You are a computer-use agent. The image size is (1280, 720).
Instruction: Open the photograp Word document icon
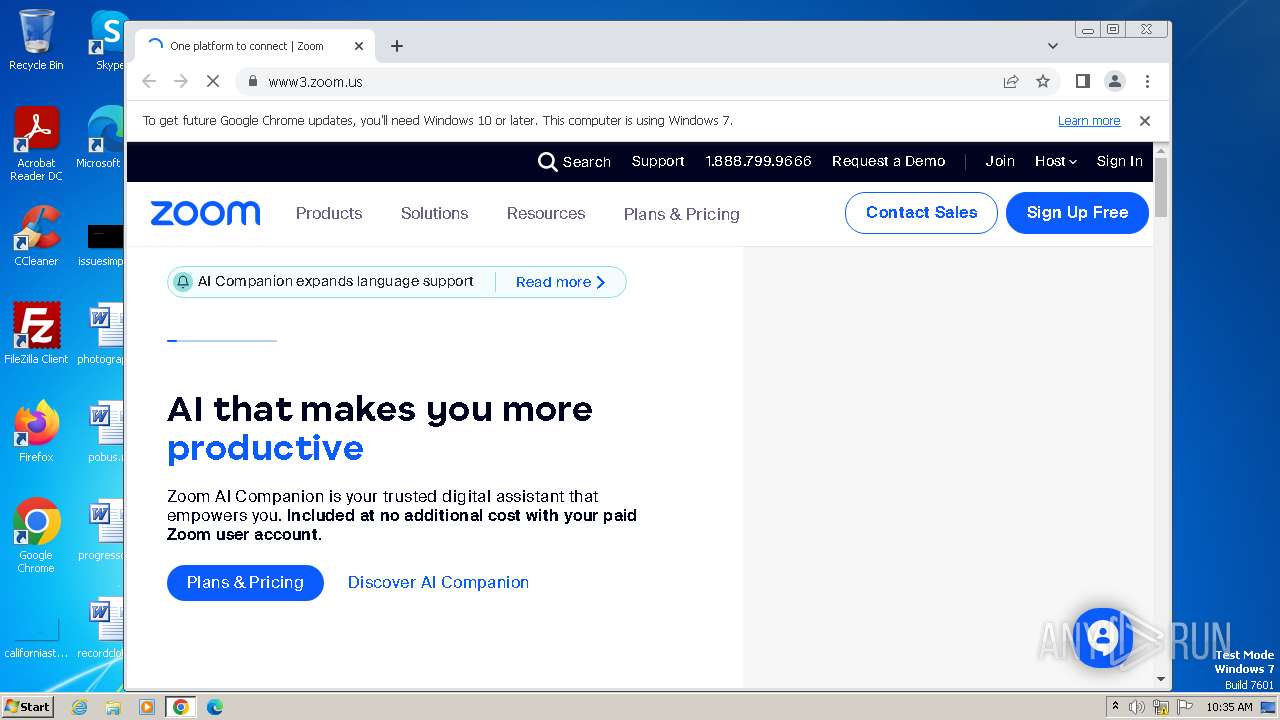click(x=102, y=334)
